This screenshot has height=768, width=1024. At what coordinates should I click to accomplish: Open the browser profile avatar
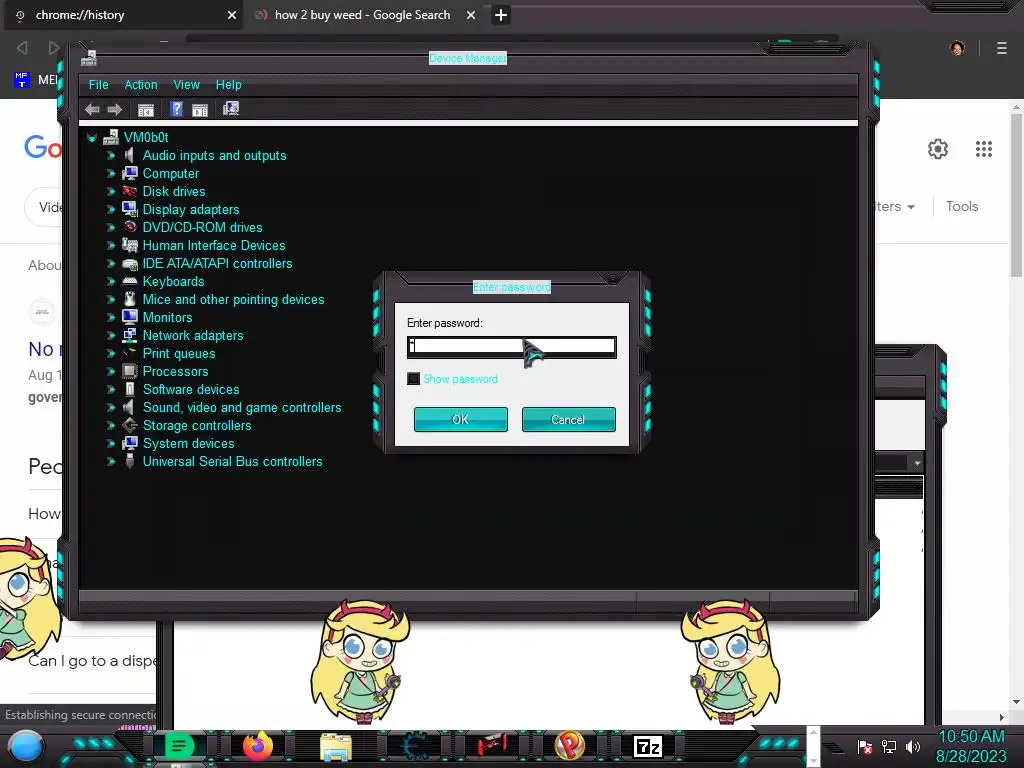coord(957,48)
